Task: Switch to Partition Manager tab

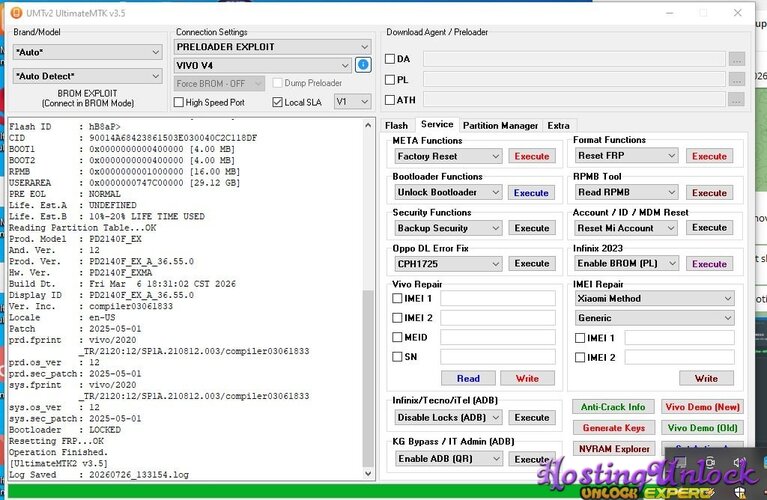Action: 500,126
